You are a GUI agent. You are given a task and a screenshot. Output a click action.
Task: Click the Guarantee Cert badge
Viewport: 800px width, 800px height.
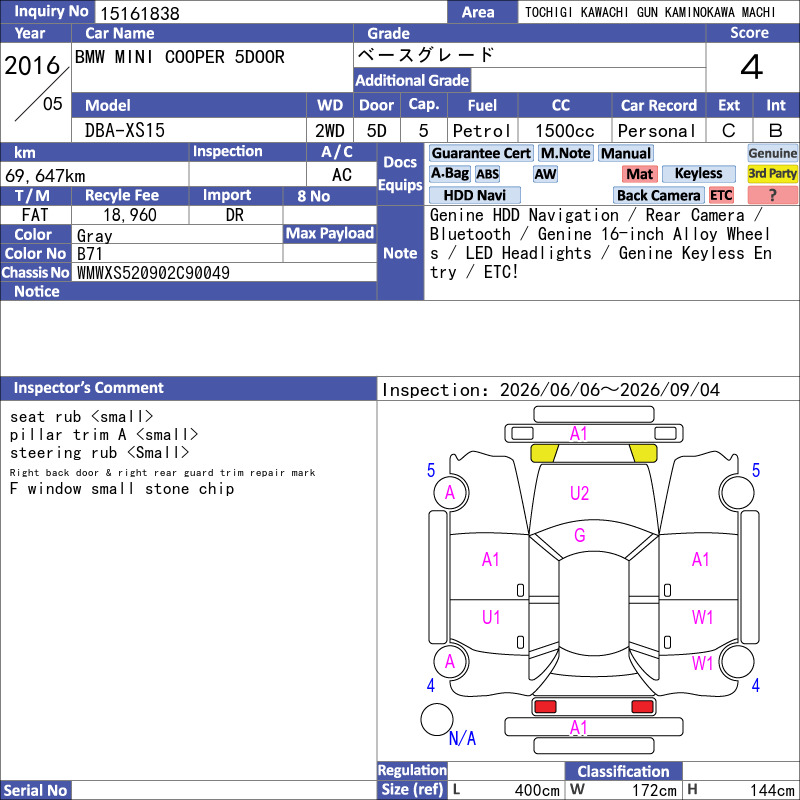point(481,153)
